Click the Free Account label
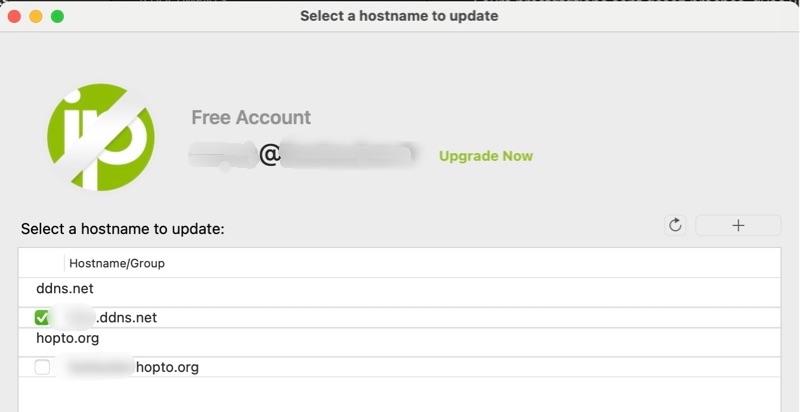The height and width of the screenshot is (412, 800). (251, 118)
